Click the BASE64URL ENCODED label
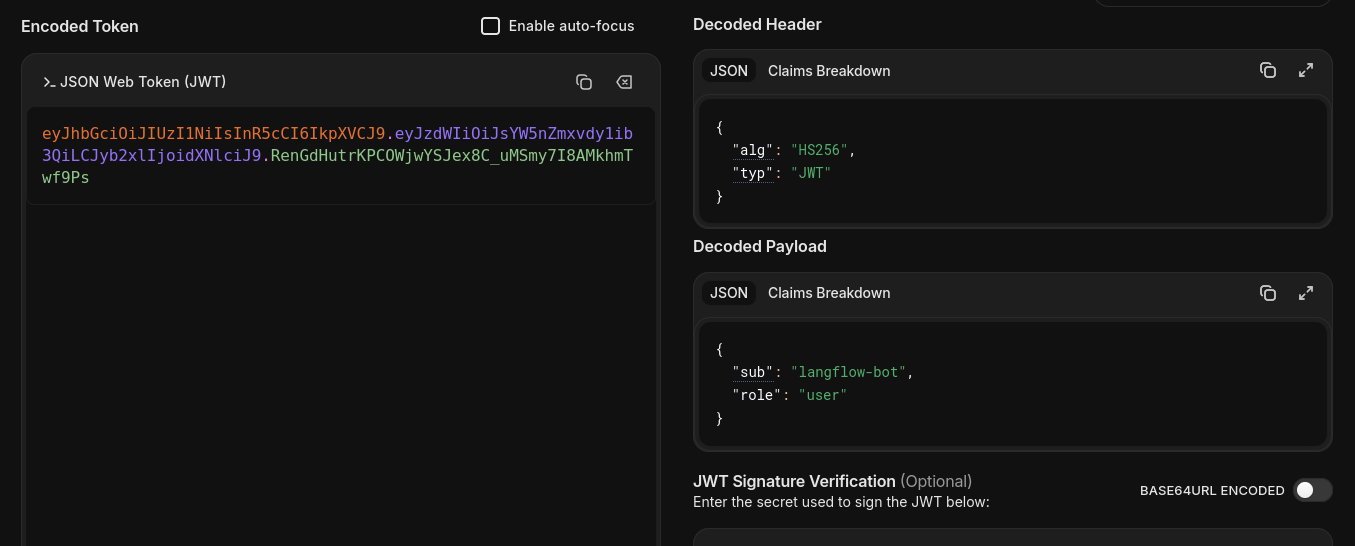Viewport: 1355px width, 546px height. tap(1212, 491)
